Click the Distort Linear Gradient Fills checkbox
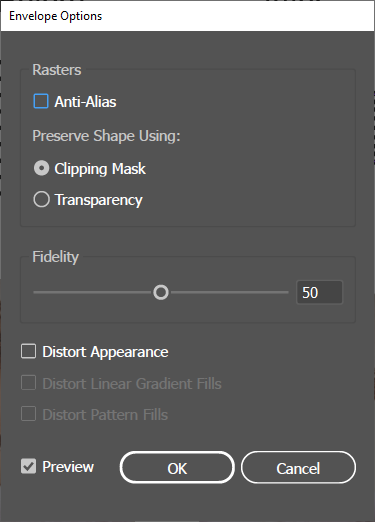The width and height of the screenshot is (375, 522). (28, 383)
